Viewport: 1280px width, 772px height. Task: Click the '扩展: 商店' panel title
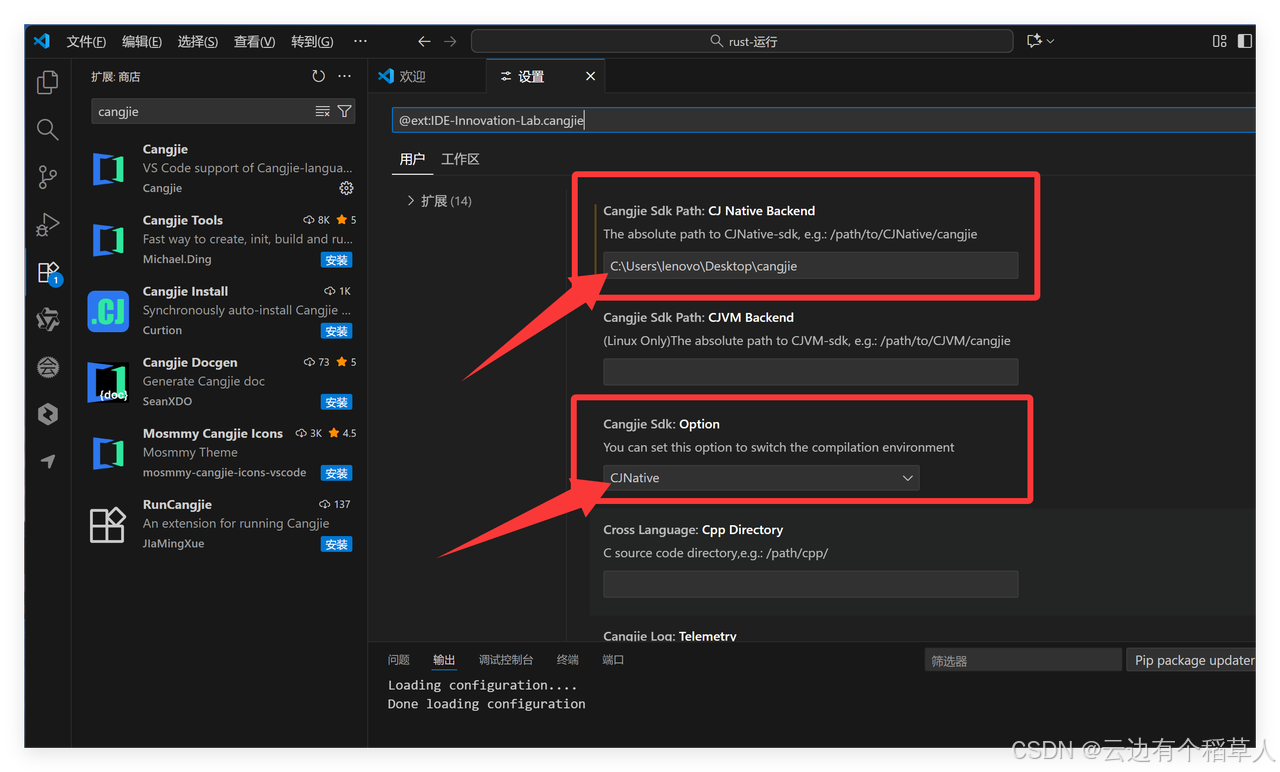[116, 76]
